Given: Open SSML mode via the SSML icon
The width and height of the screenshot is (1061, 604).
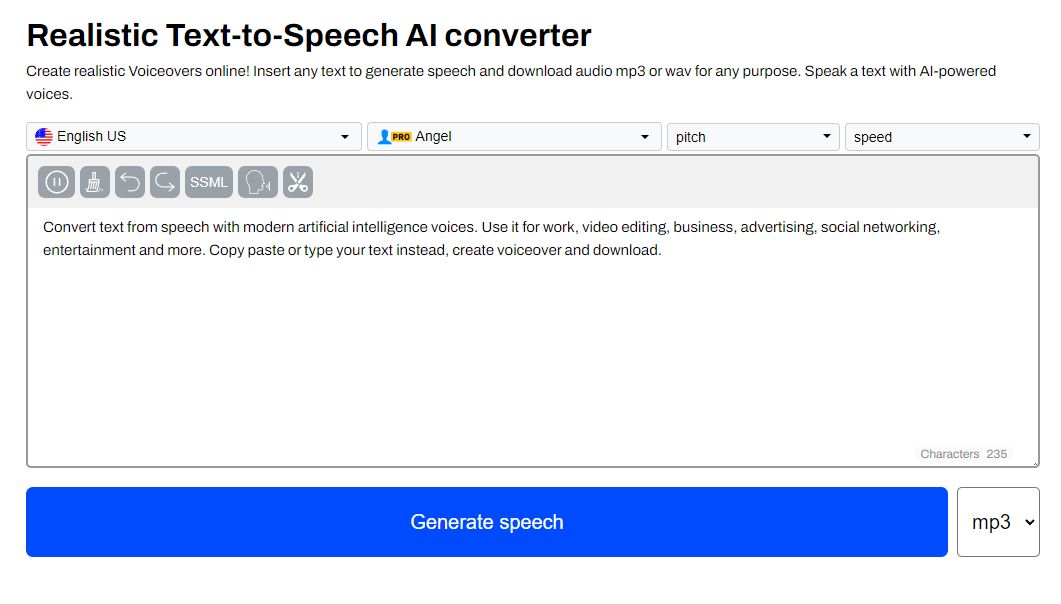Looking at the screenshot, I should [x=208, y=182].
